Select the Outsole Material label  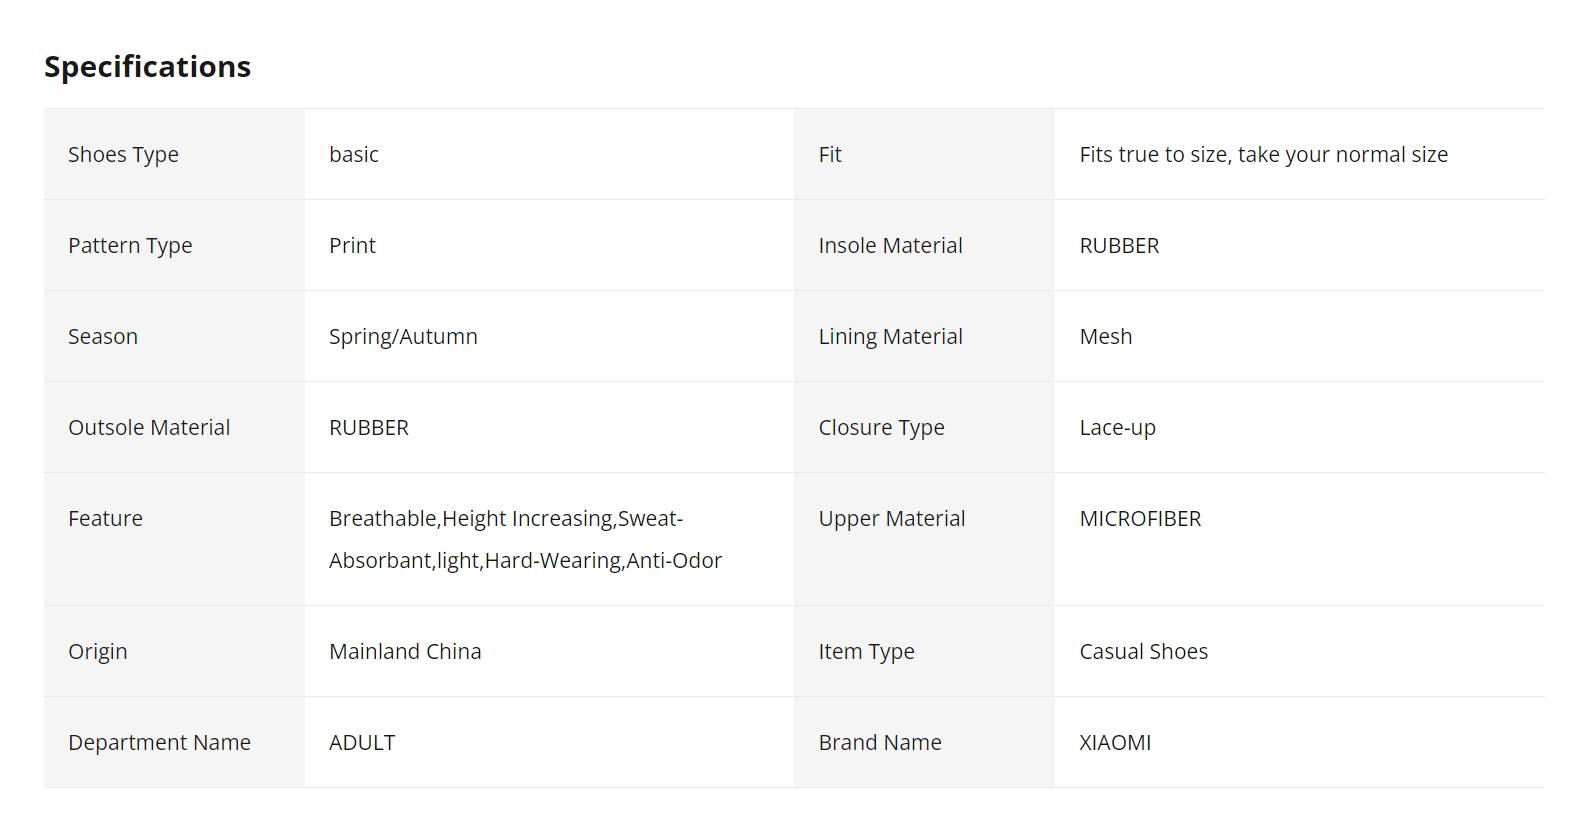149,427
